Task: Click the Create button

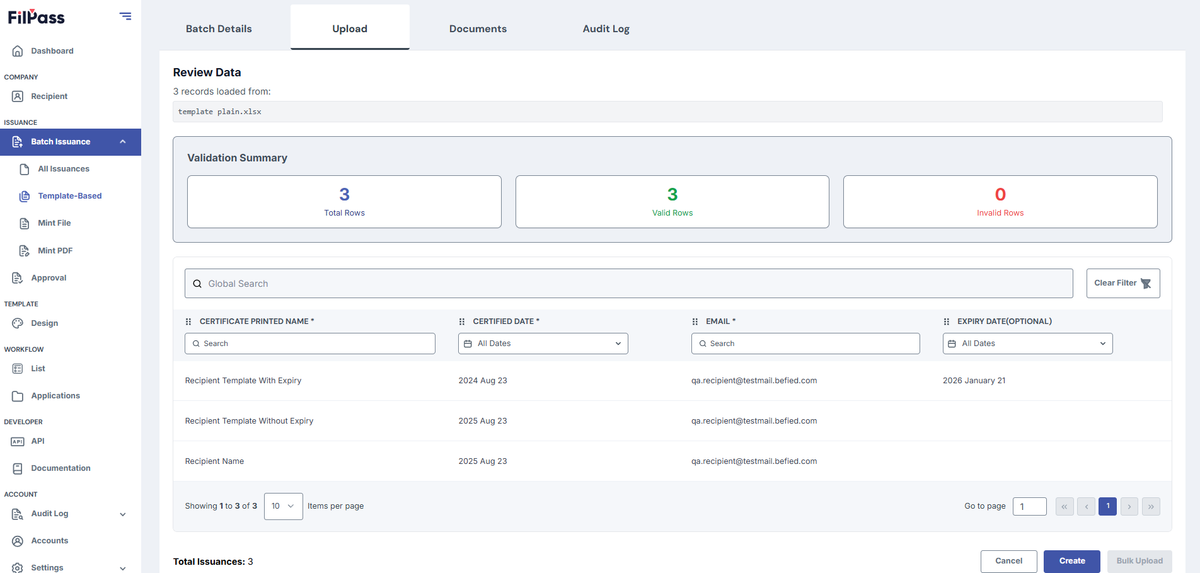Action: pyautogui.click(x=1072, y=561)
